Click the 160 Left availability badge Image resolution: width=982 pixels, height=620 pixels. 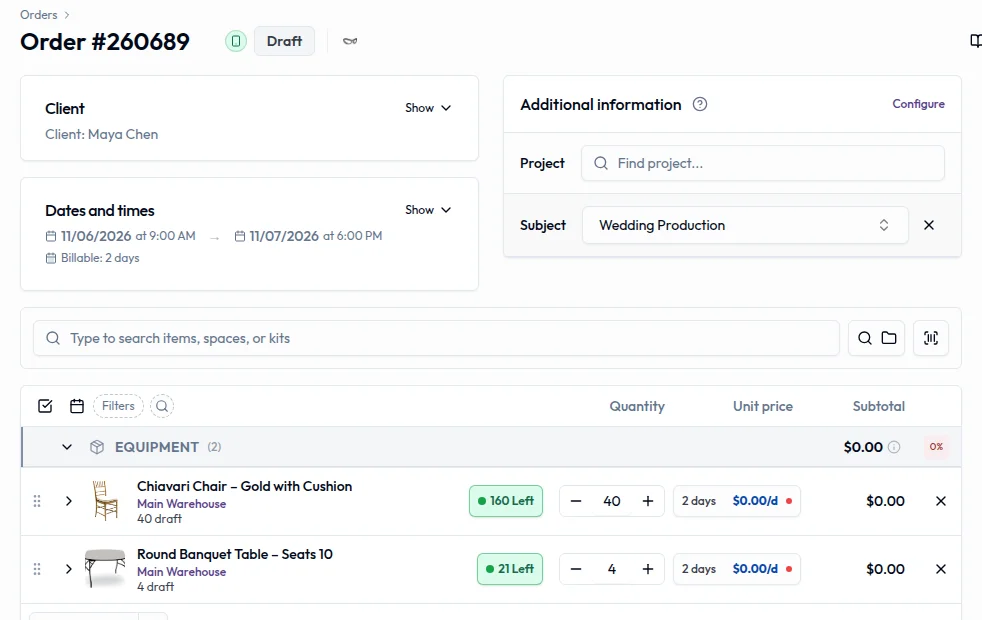click(506, 501)
